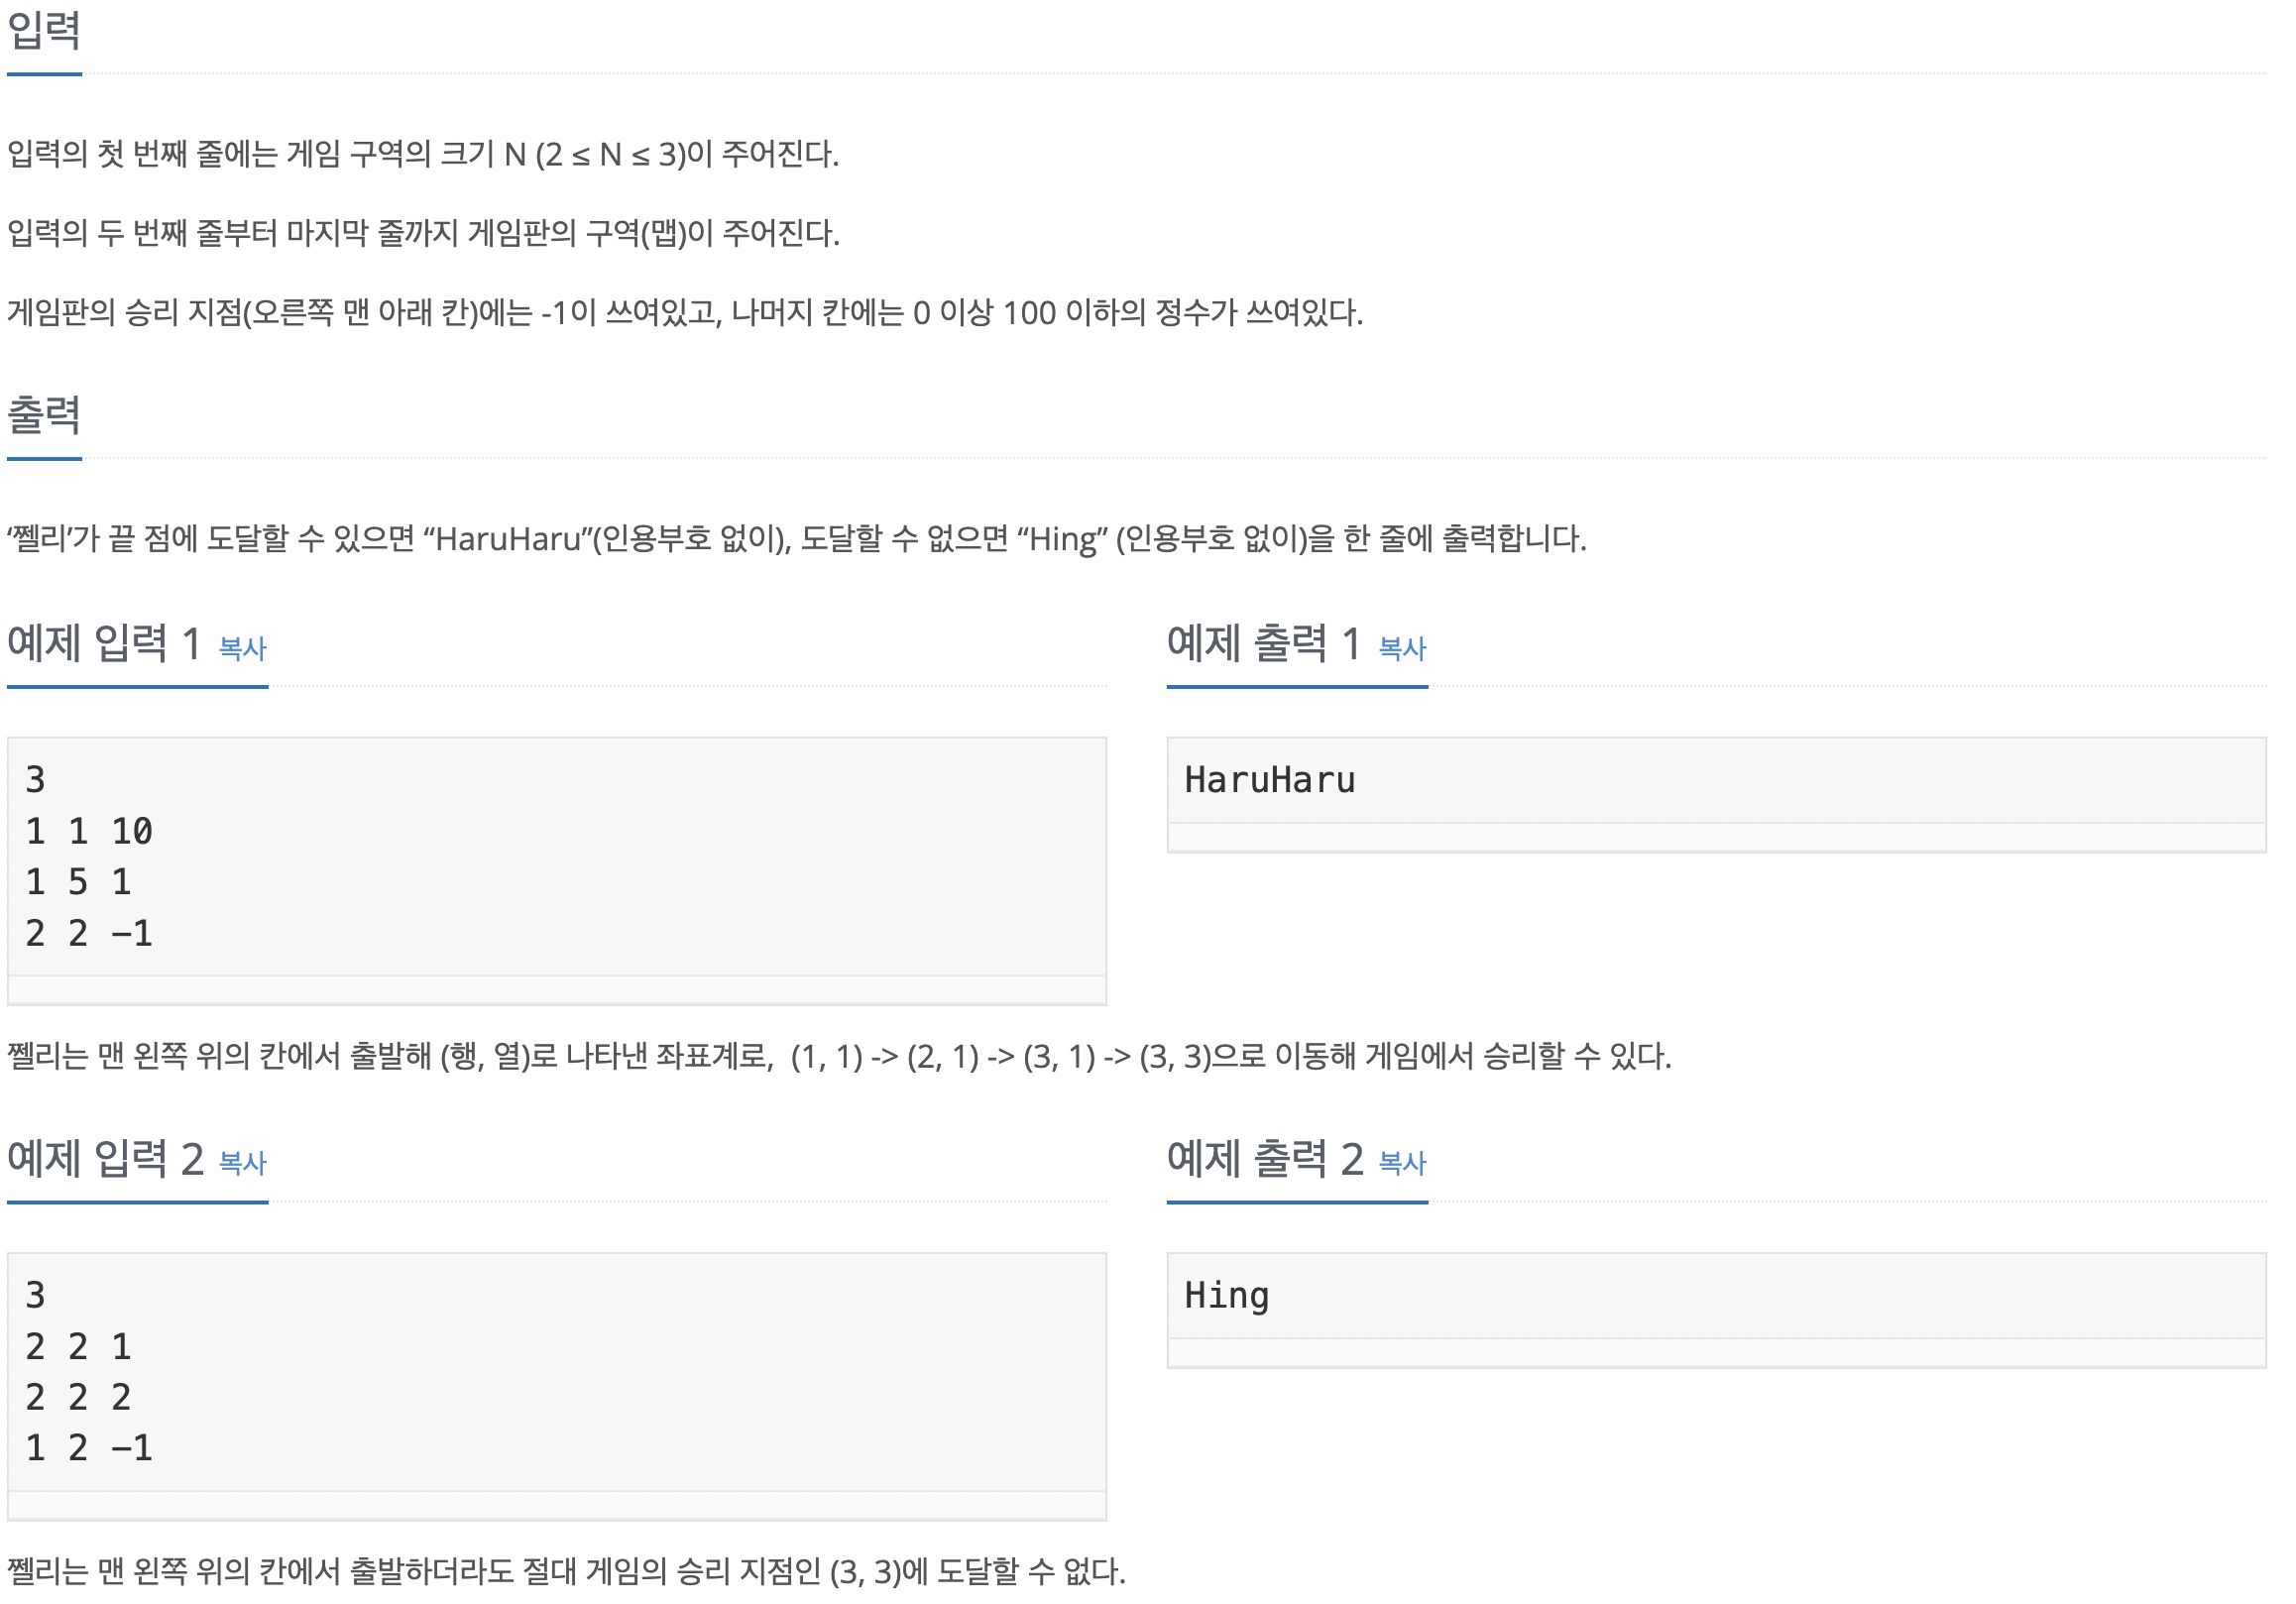Viewport: 2296px width, 1604px height.
Task: Click the 예제 입력 1 heading
Action: [x=104, y=643]
